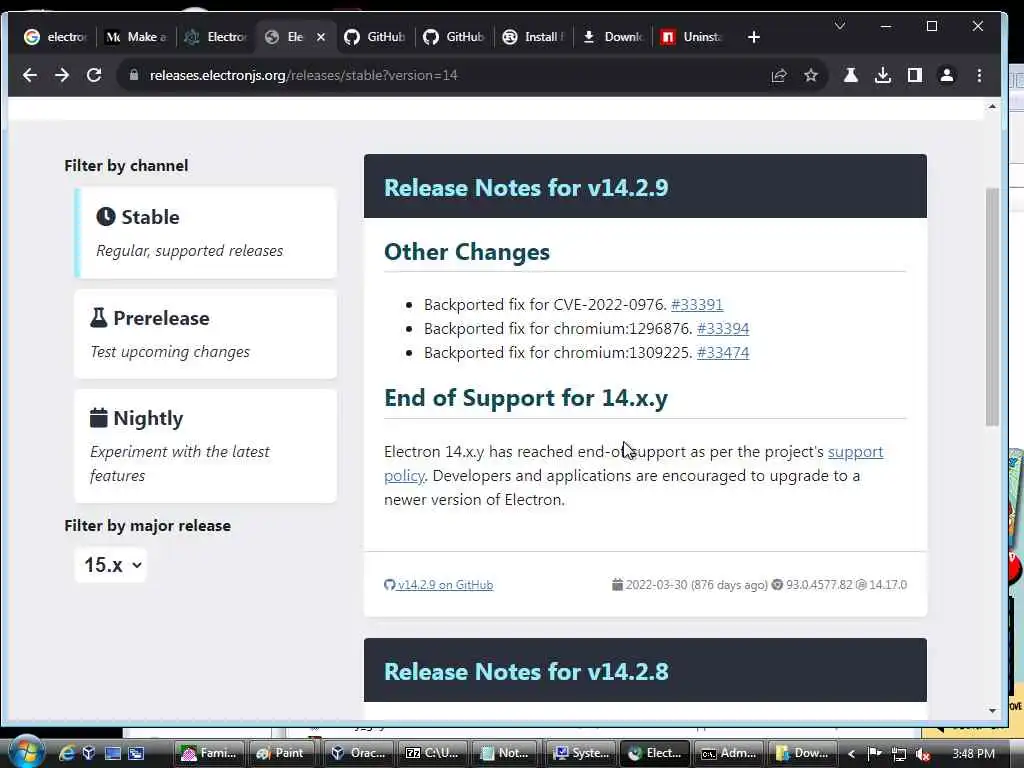
Task: Open the Windows Start button
Action: pyautogui.click(x=26, y=752)
